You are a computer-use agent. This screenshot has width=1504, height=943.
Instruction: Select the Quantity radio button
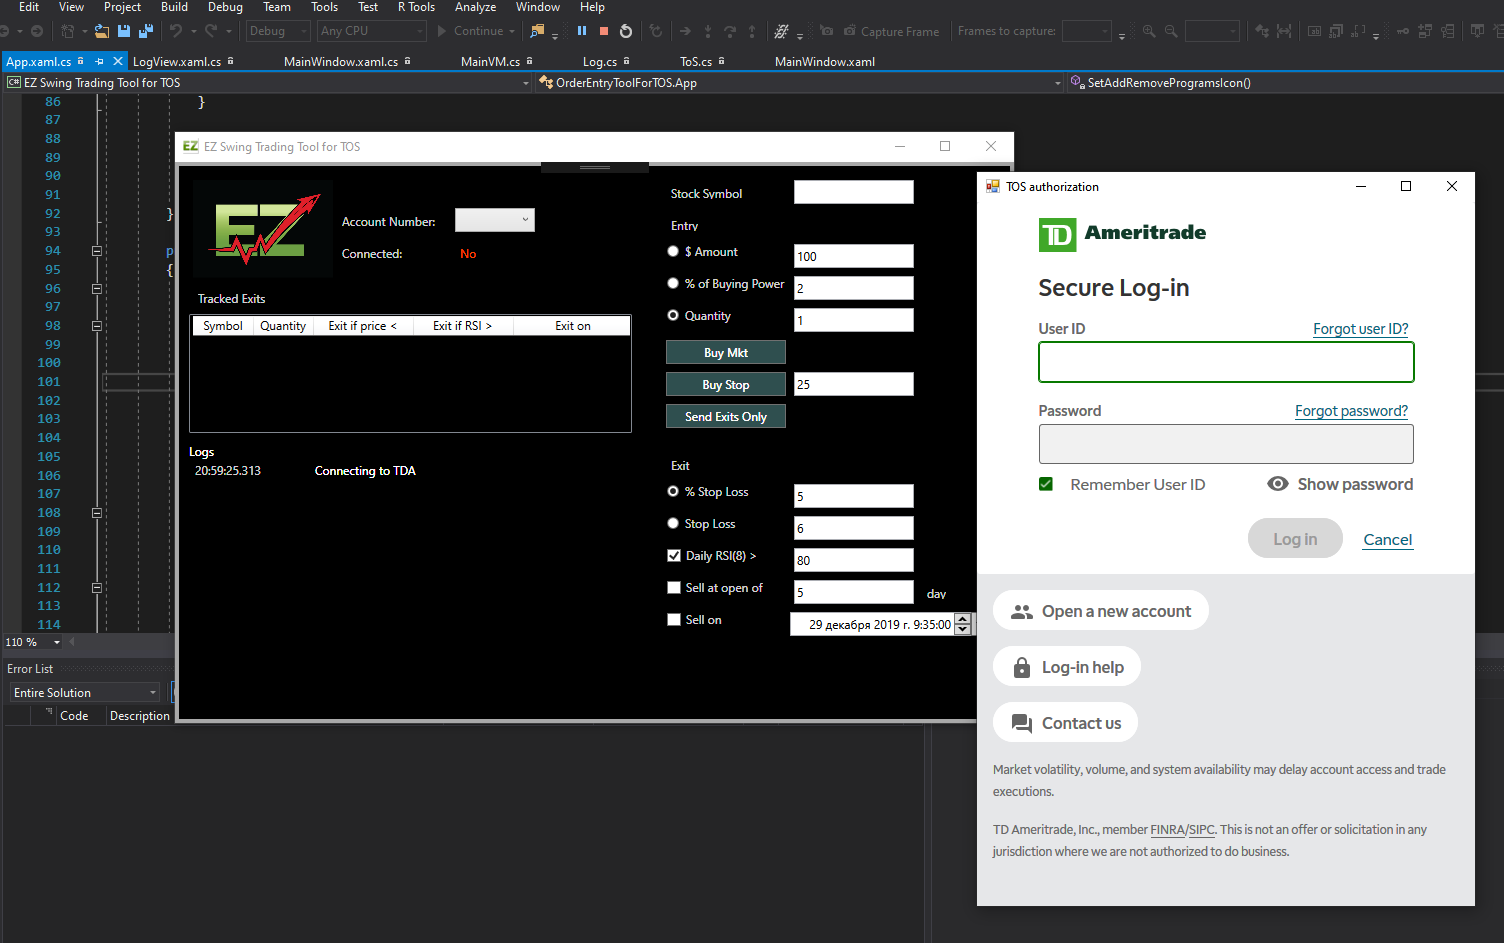[x=673, y=315]
